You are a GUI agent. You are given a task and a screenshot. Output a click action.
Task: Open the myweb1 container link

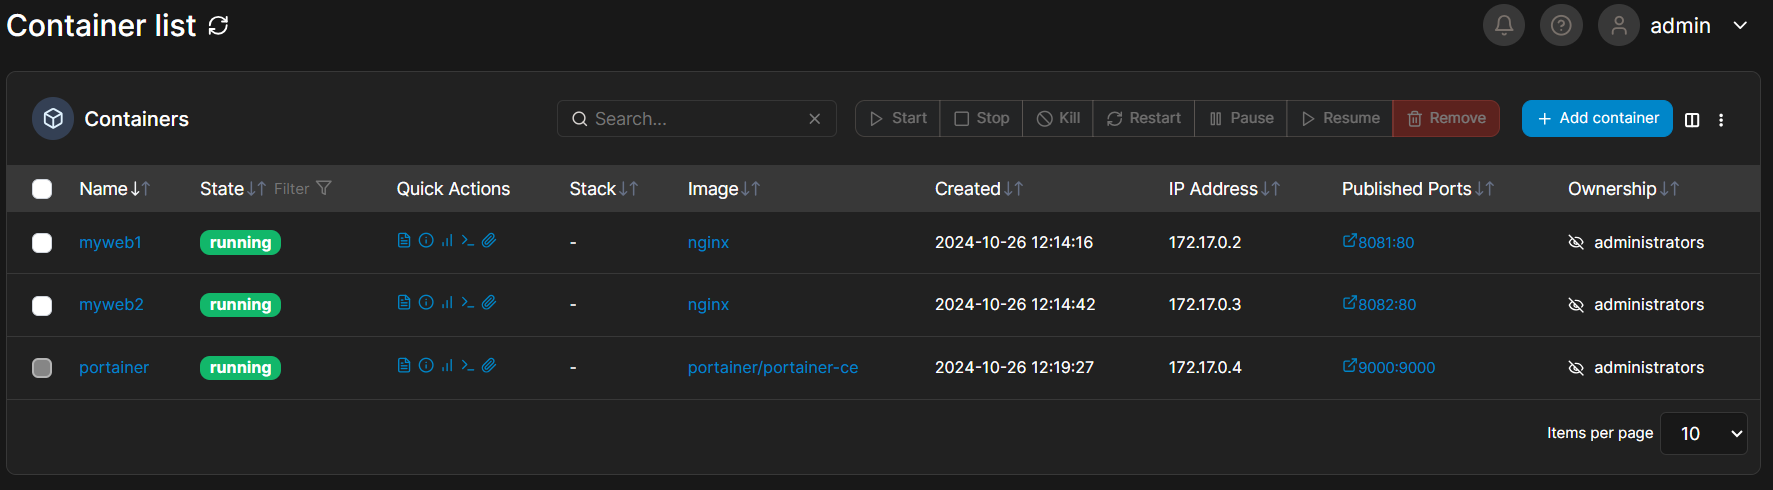(x=110, y=243)
